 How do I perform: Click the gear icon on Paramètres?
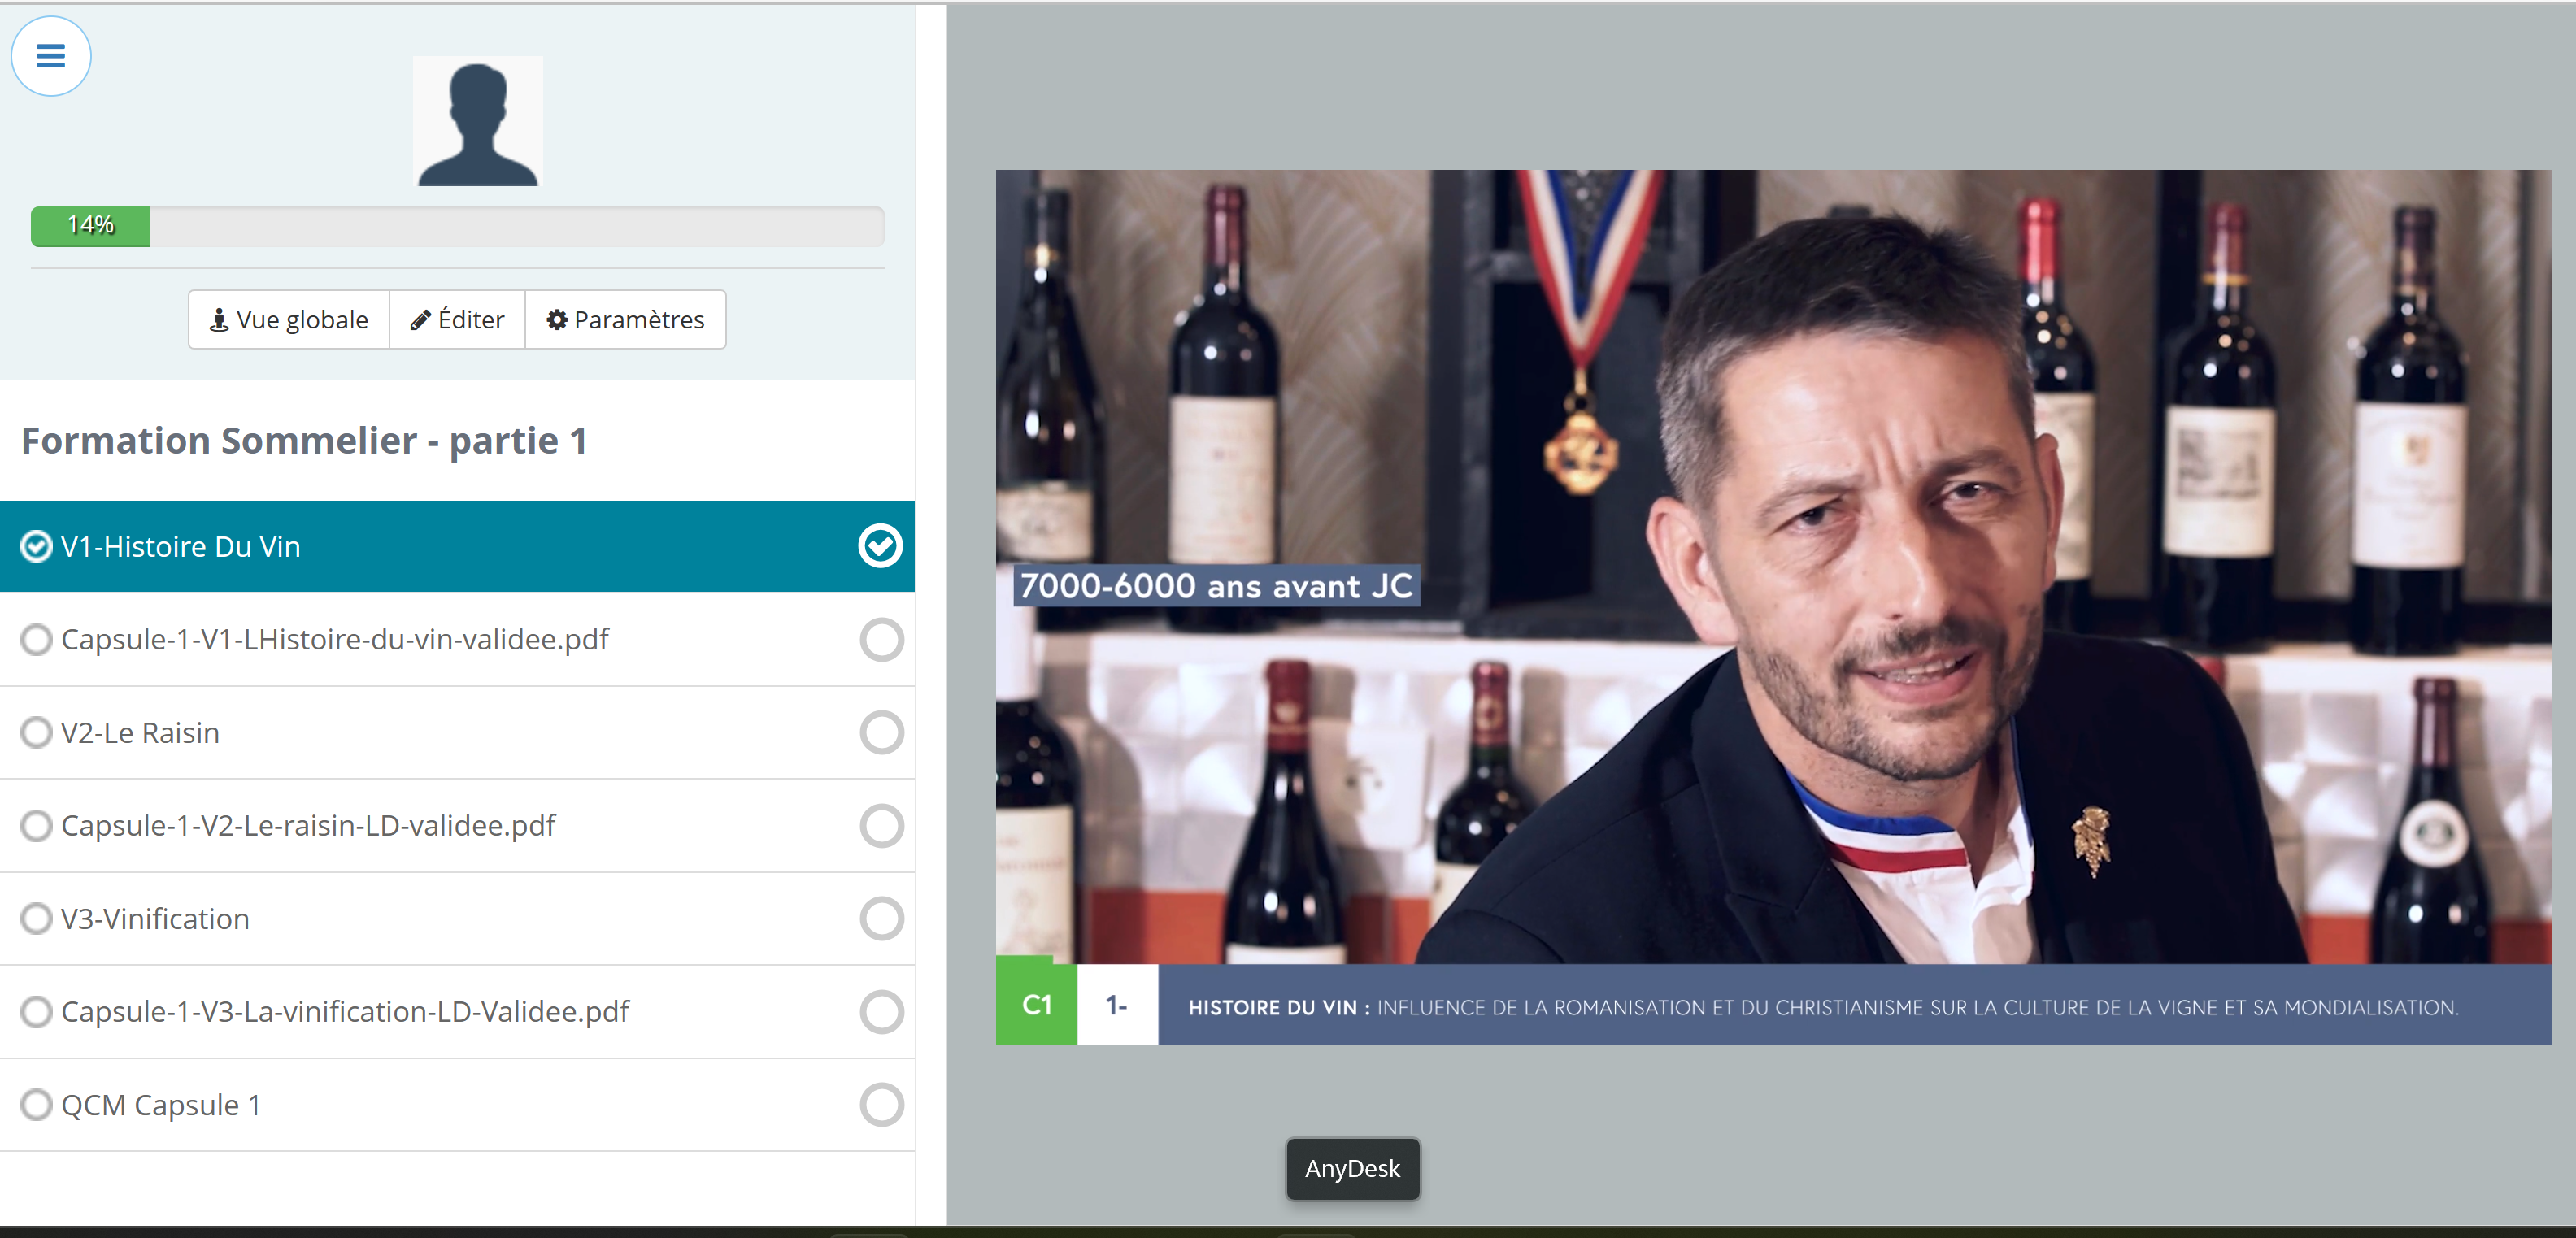pyautogui.click(x=557, y=320)
